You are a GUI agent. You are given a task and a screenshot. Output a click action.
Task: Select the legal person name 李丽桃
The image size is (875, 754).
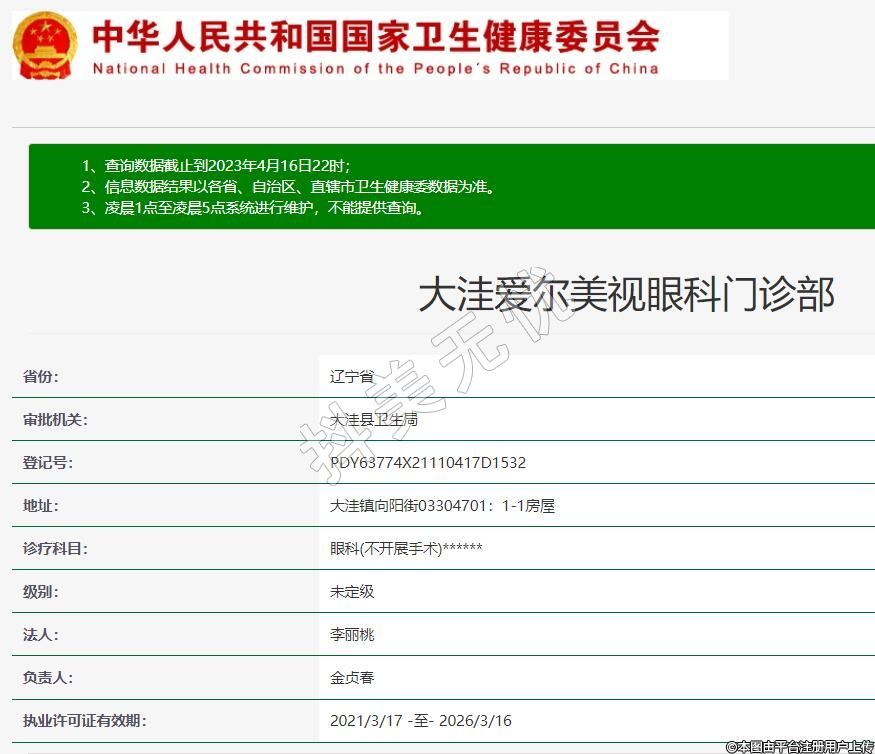click(x=352, y=635)
